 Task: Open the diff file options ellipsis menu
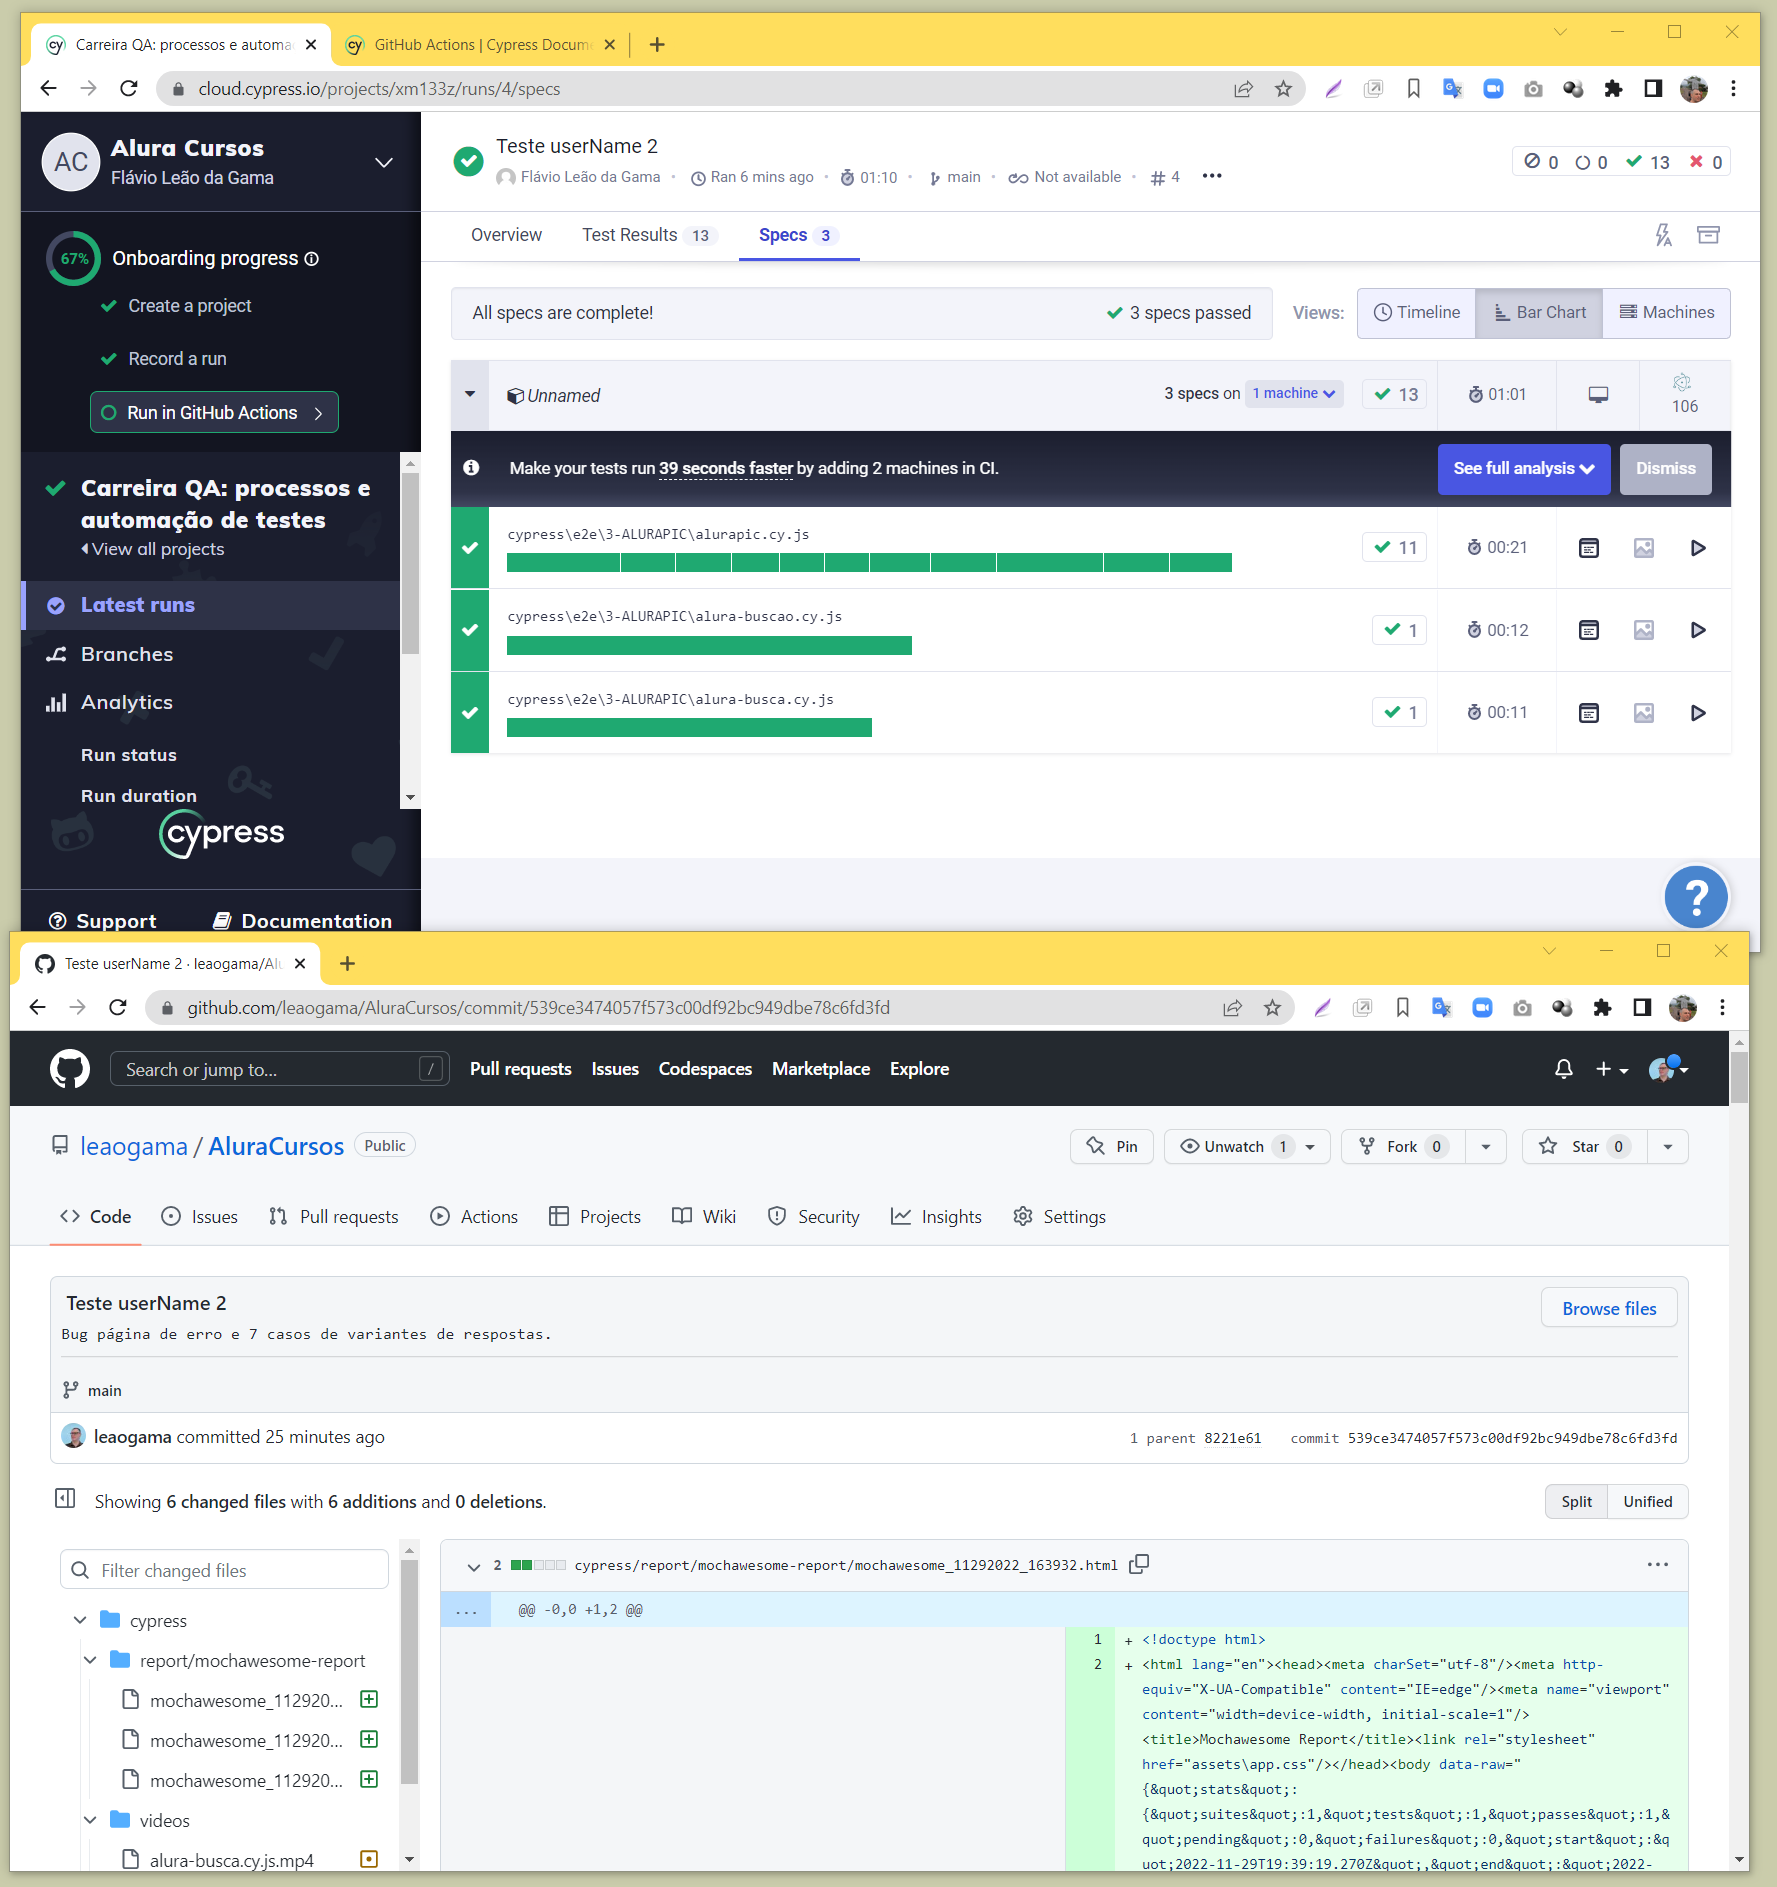(1657, 1565)
